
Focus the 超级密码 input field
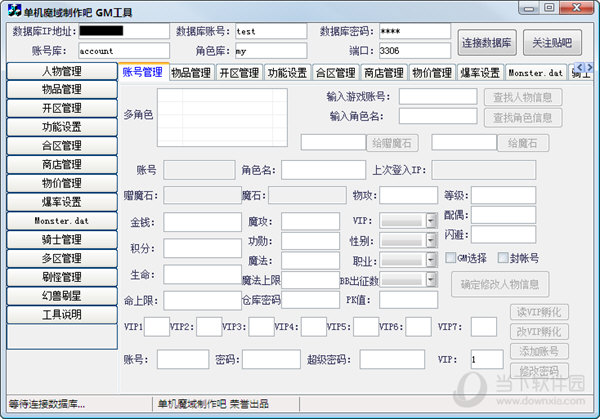(x=392, y=359)
